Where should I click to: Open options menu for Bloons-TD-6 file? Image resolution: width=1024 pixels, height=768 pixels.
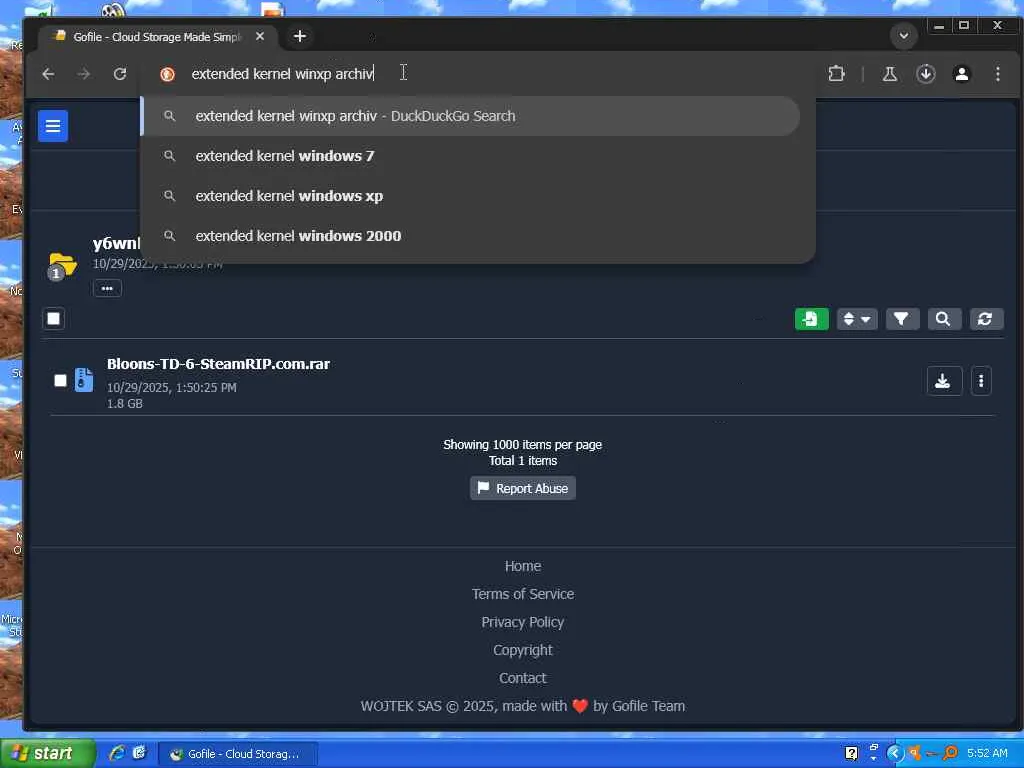pyautogui.click(x=981, y=381)
